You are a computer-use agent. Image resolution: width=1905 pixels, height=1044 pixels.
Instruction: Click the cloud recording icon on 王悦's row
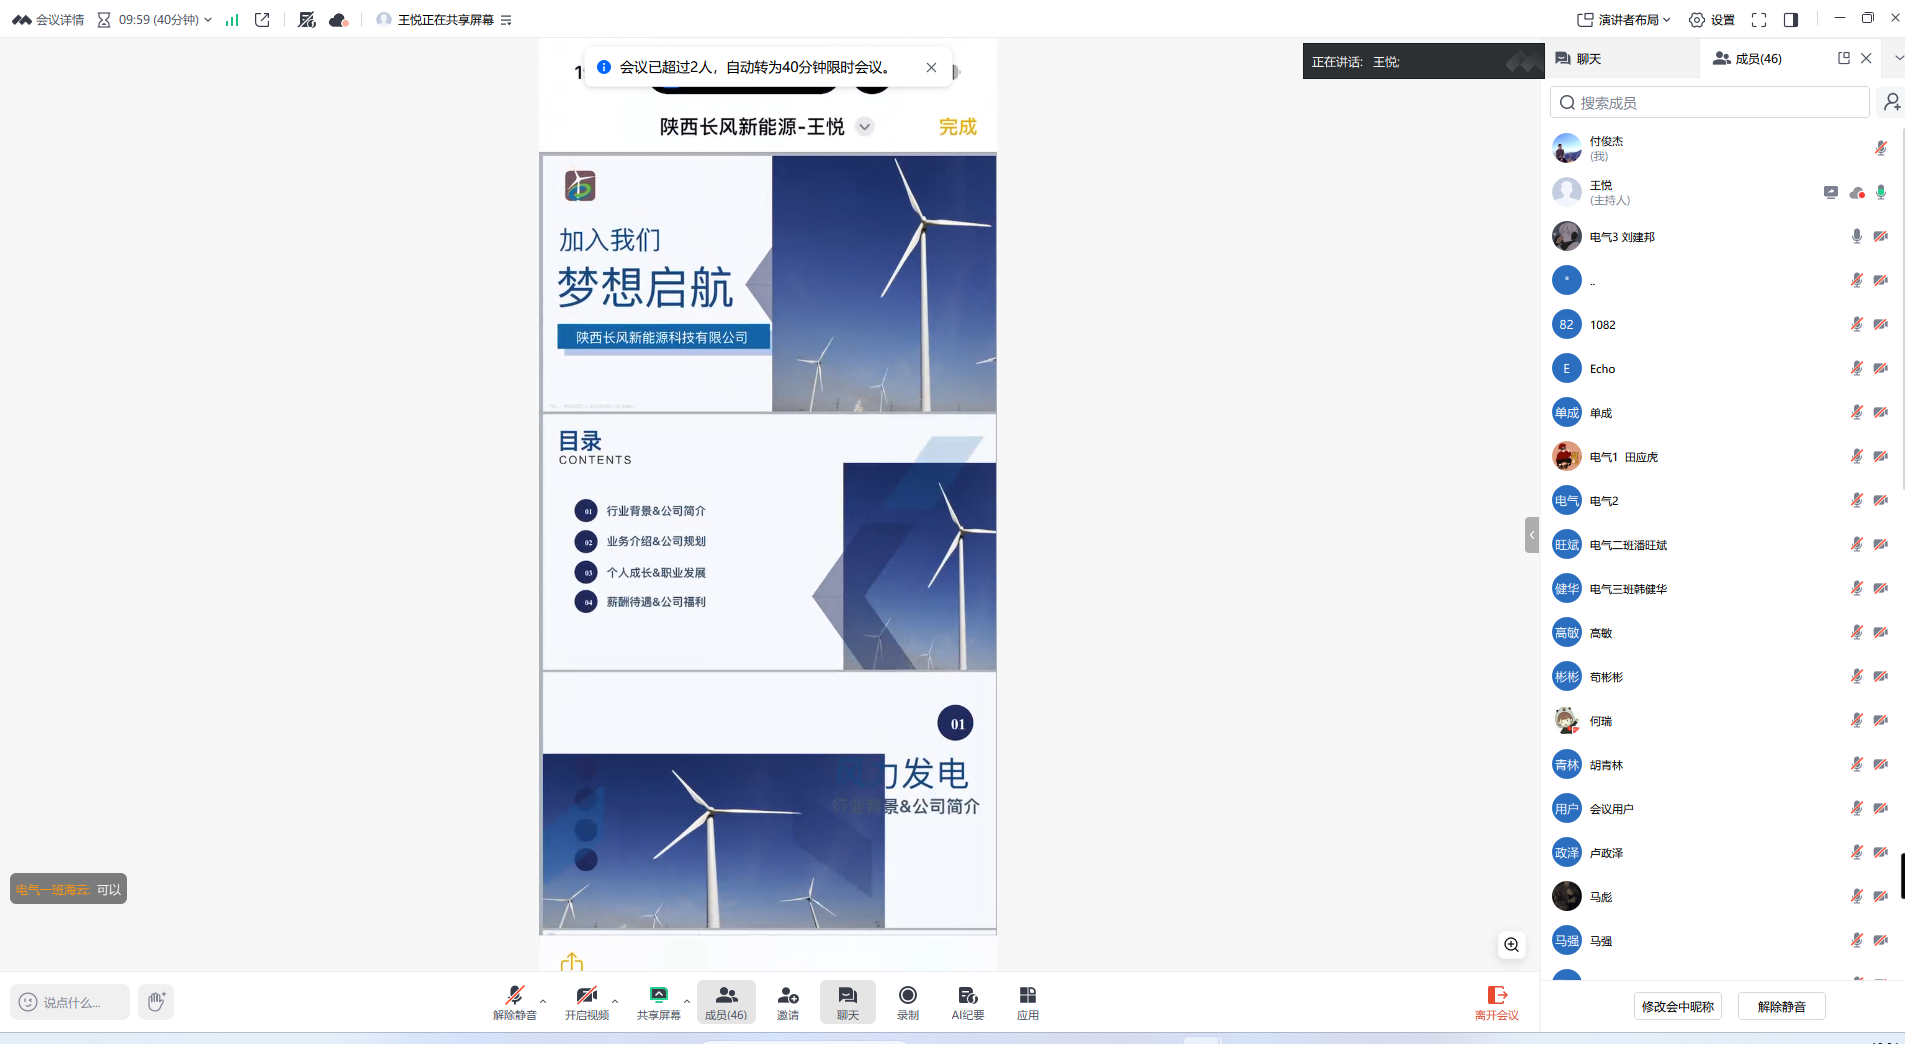pos(1857,192)
